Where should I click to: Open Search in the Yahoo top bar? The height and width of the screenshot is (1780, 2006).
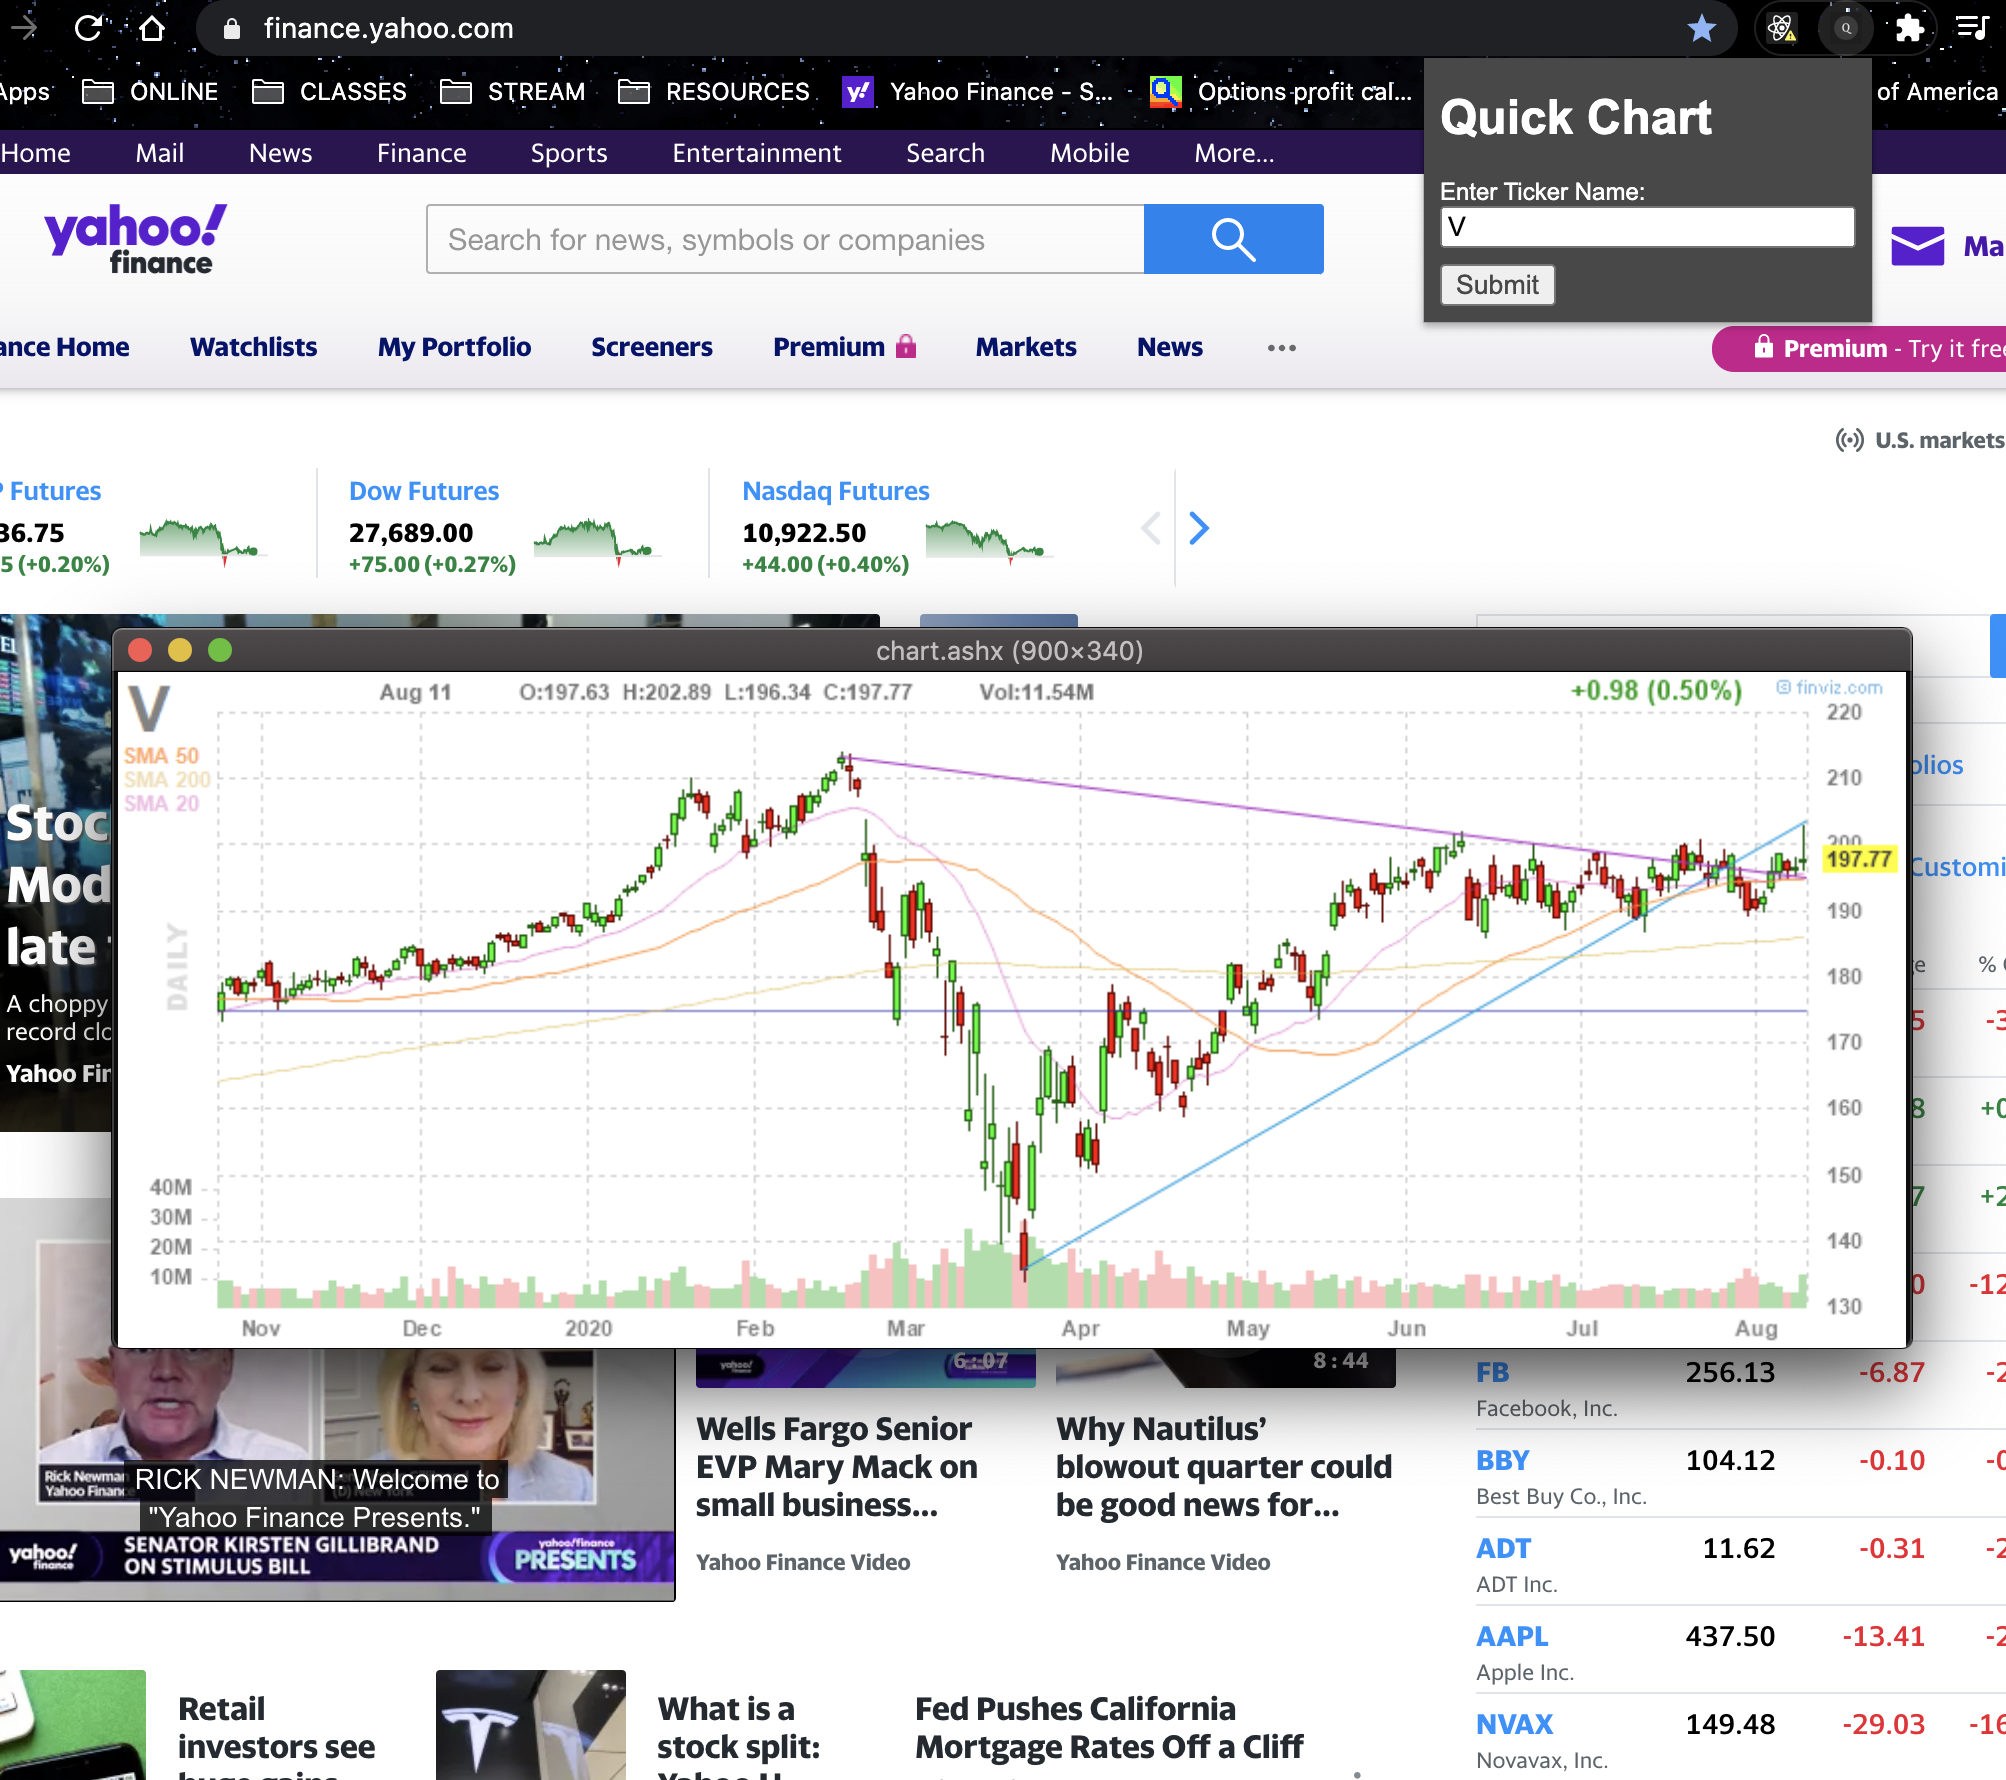click(x=945, y=153)
